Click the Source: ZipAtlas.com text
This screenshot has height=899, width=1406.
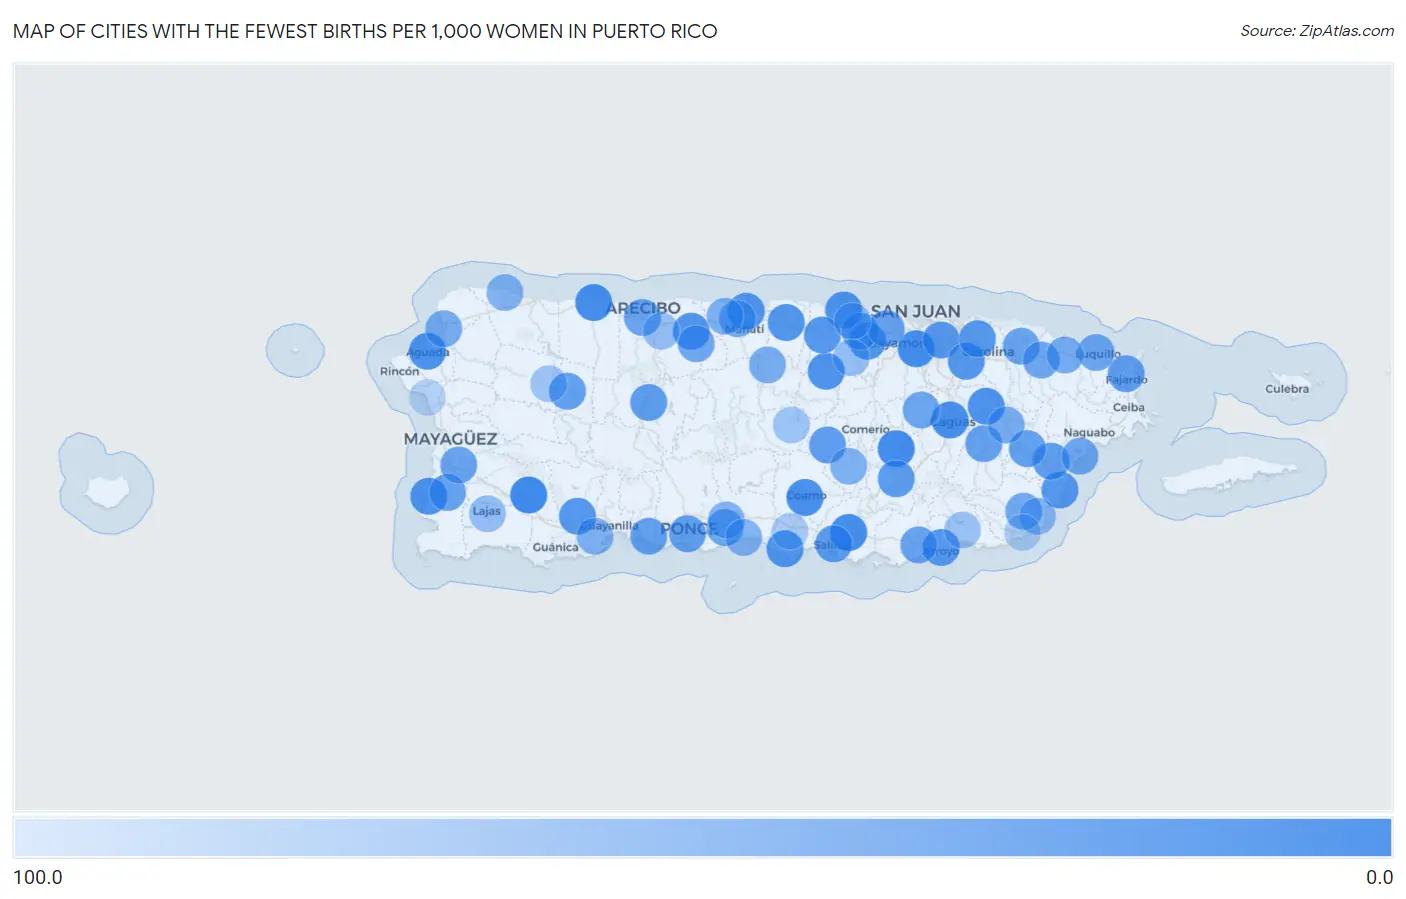(x=1317, y=31)
